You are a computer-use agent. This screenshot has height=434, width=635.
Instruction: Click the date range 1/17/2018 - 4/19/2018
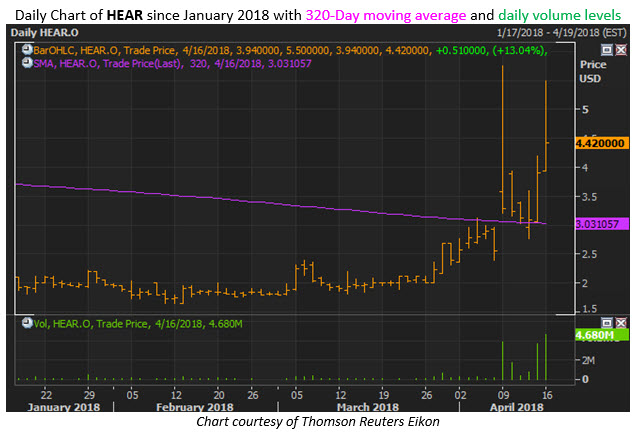point(562,33)
